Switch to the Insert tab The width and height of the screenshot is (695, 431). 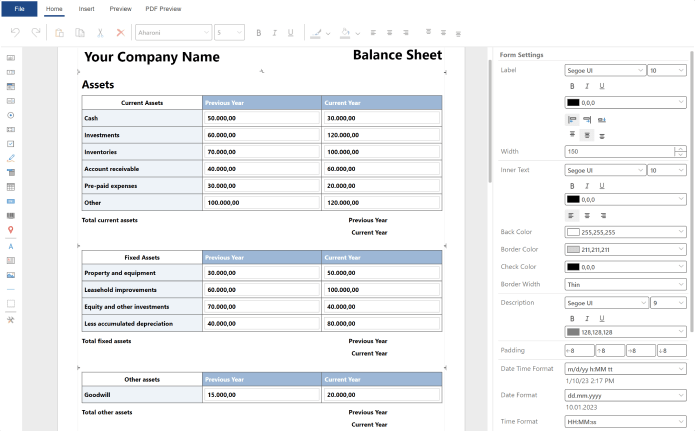pyautogui.click(x=87, y=8)
